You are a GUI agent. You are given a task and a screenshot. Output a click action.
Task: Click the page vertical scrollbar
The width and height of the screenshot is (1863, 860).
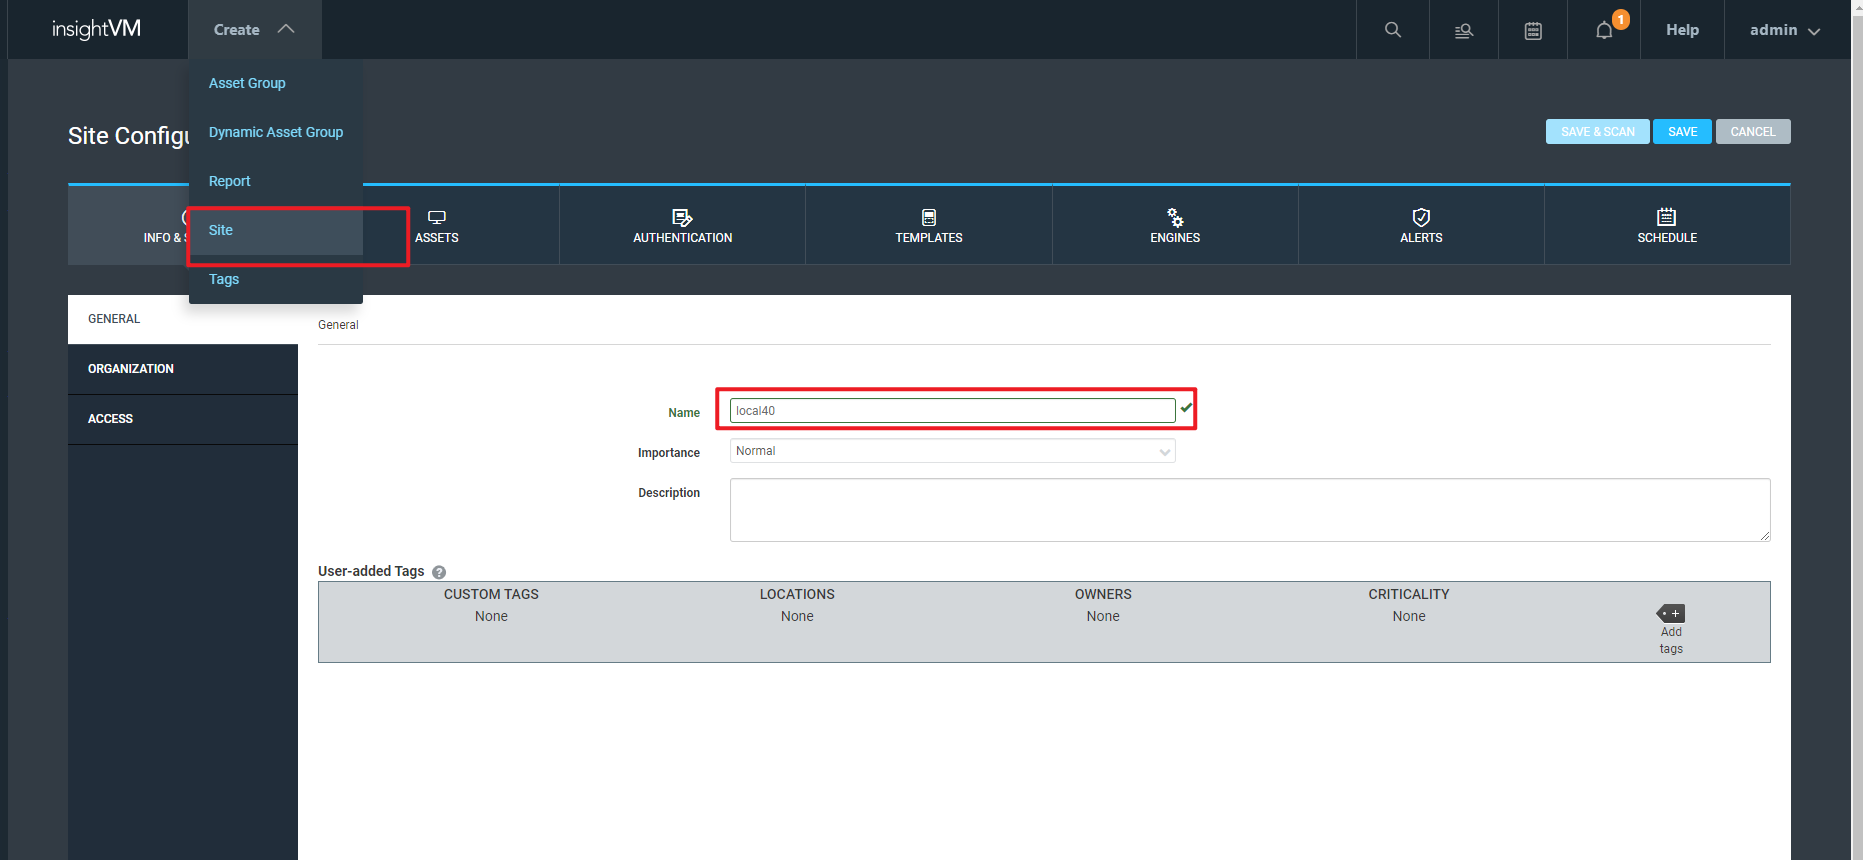[x=1857, y=430]
